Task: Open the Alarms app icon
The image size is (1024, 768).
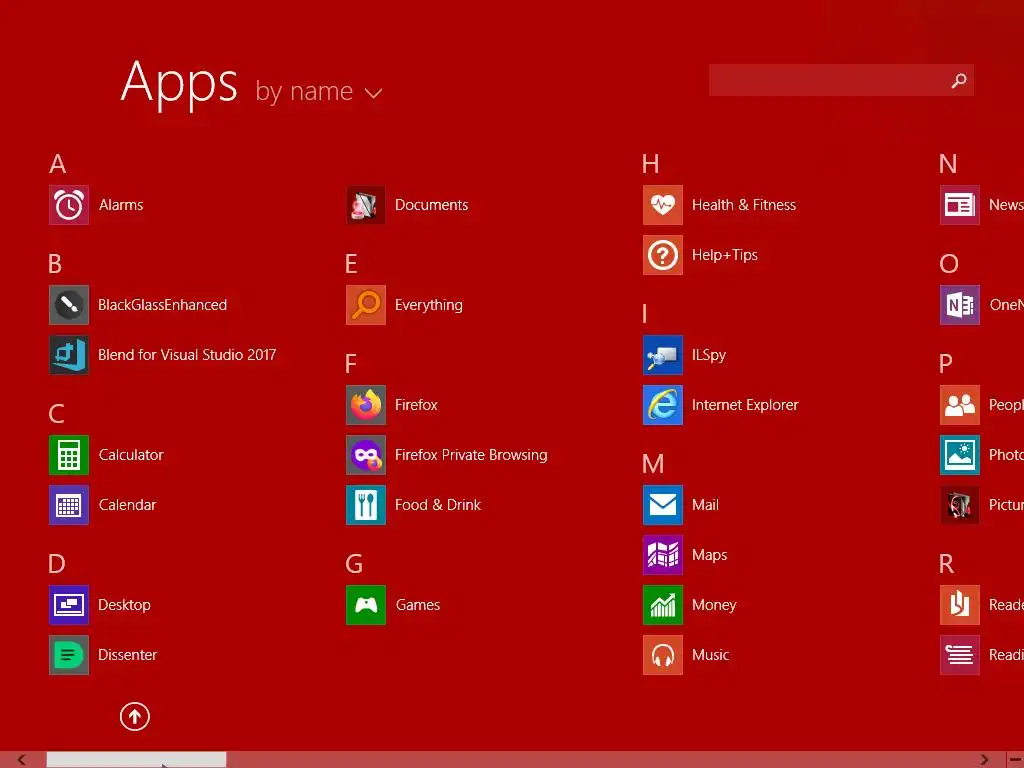Action: coord(69,205)
